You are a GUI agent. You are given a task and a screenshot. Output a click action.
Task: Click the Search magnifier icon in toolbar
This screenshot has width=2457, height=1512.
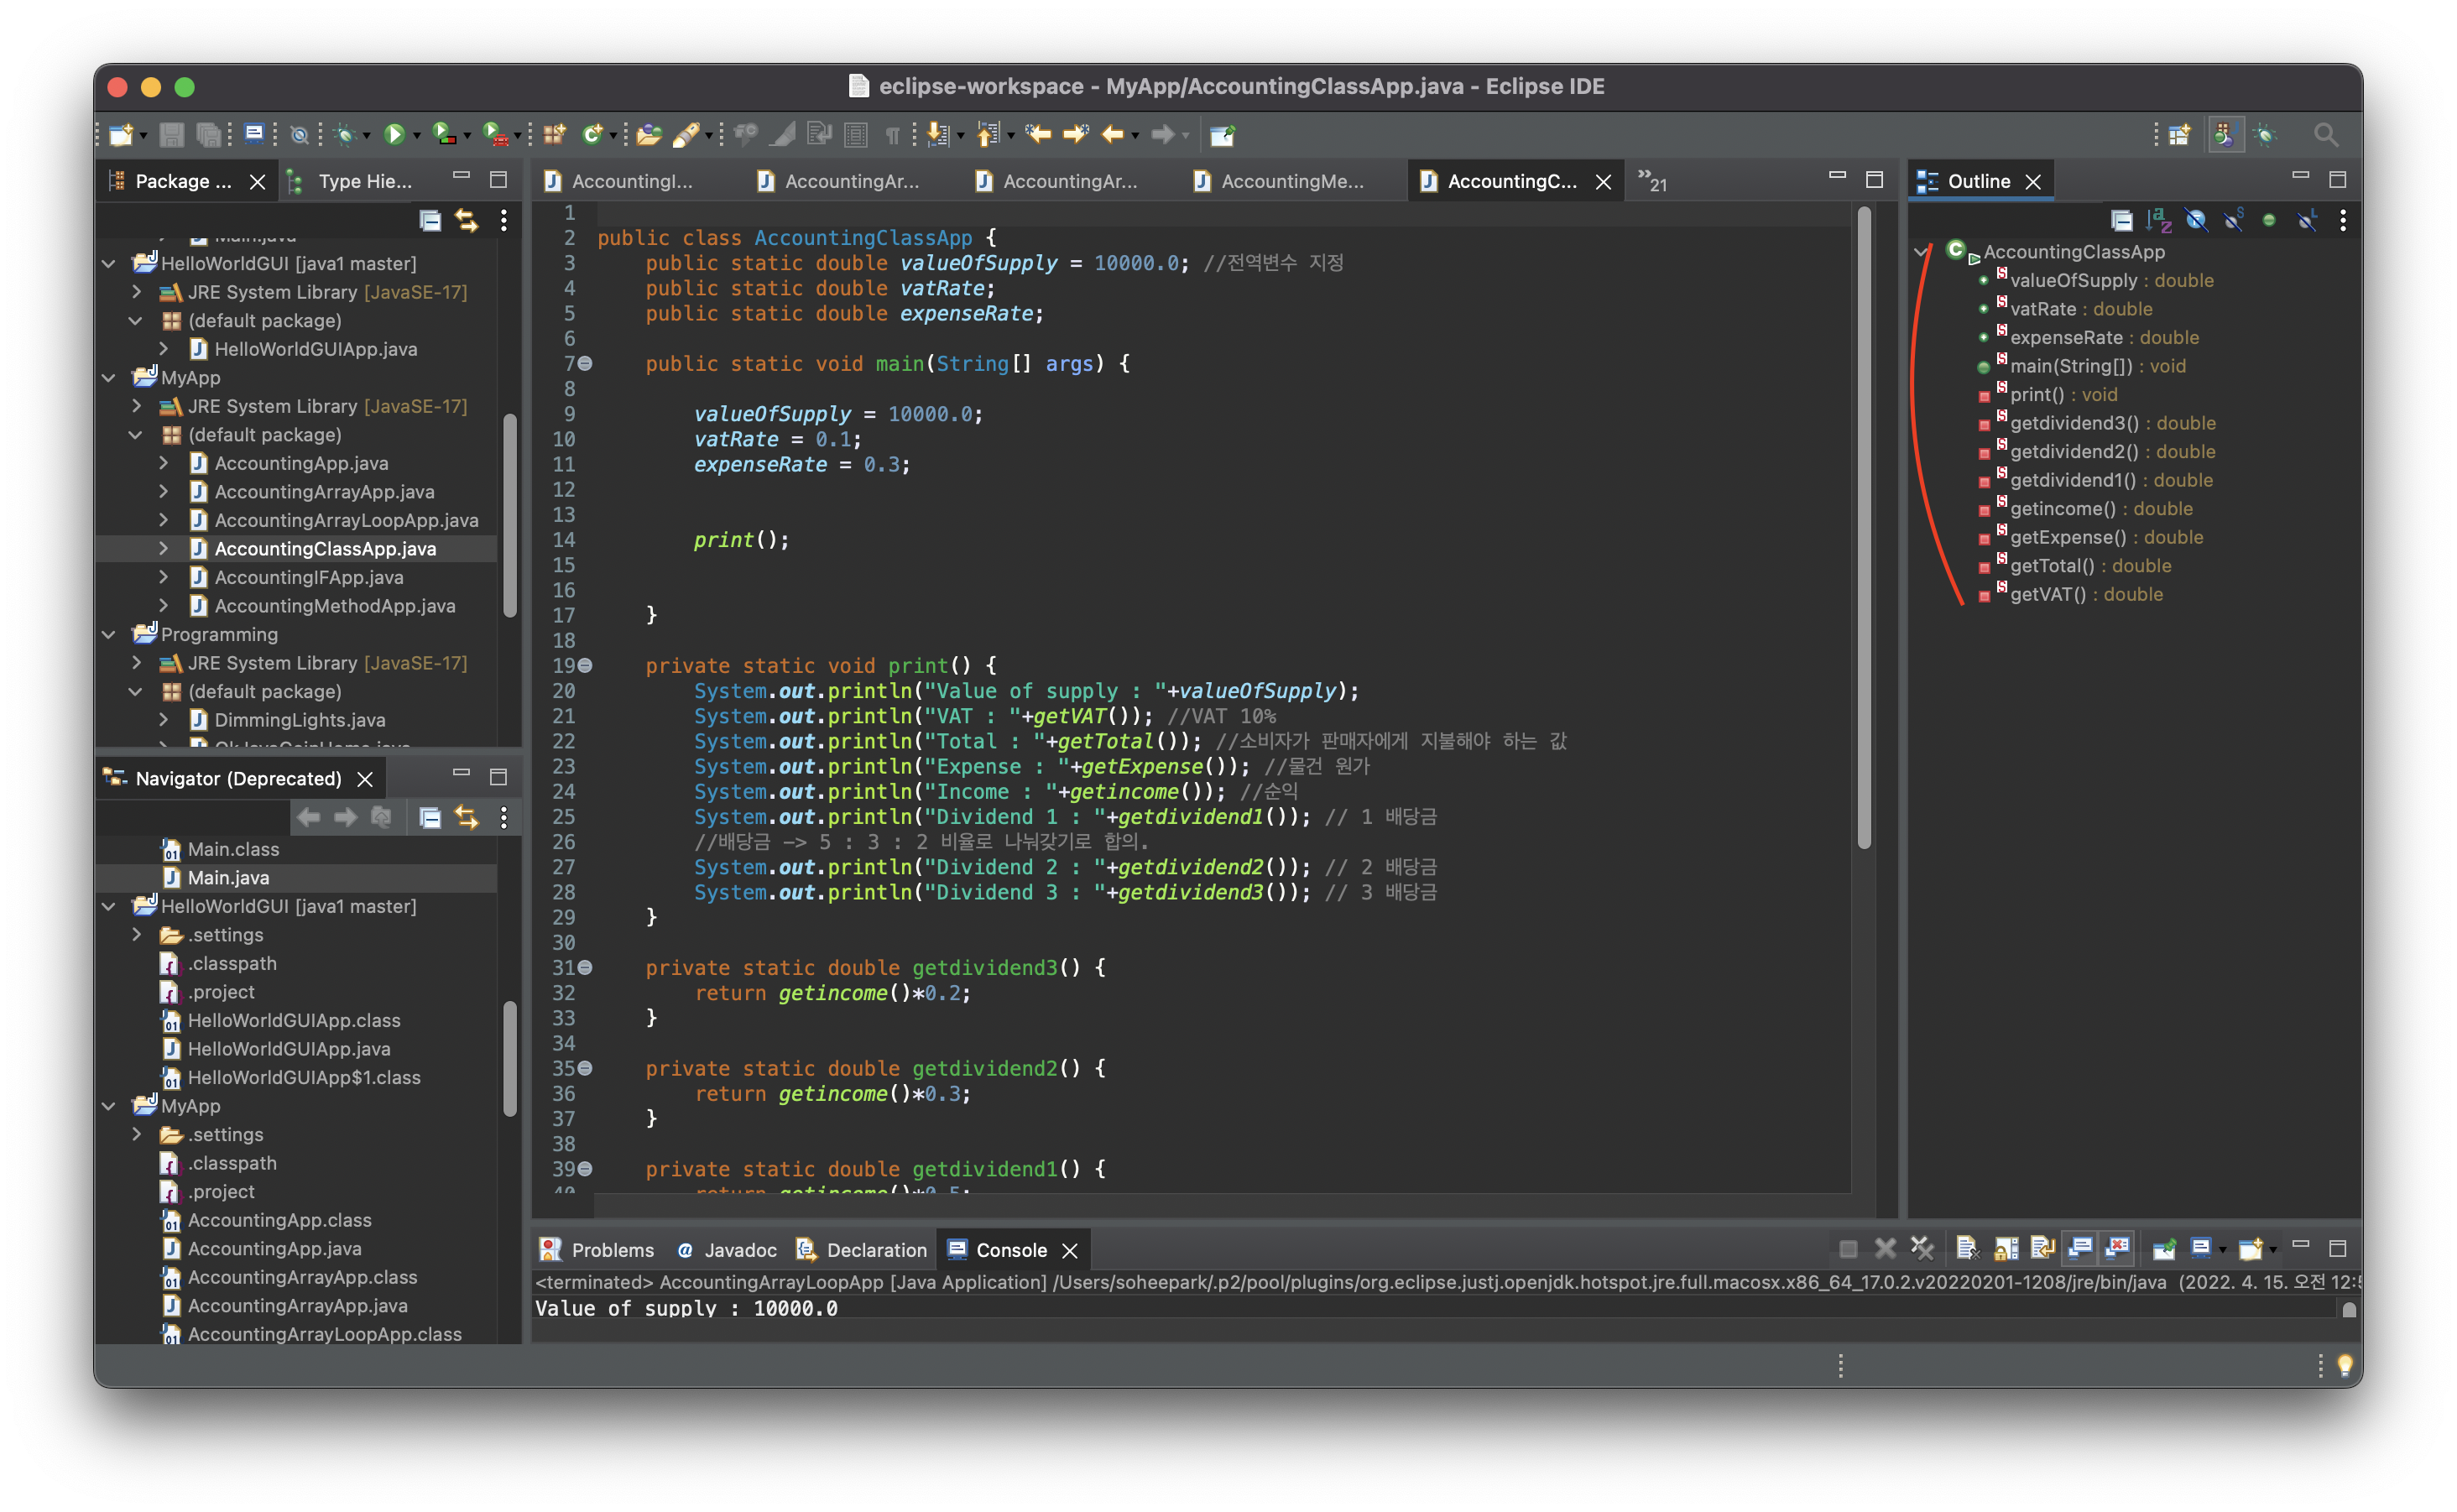(x=2325, y=134)
